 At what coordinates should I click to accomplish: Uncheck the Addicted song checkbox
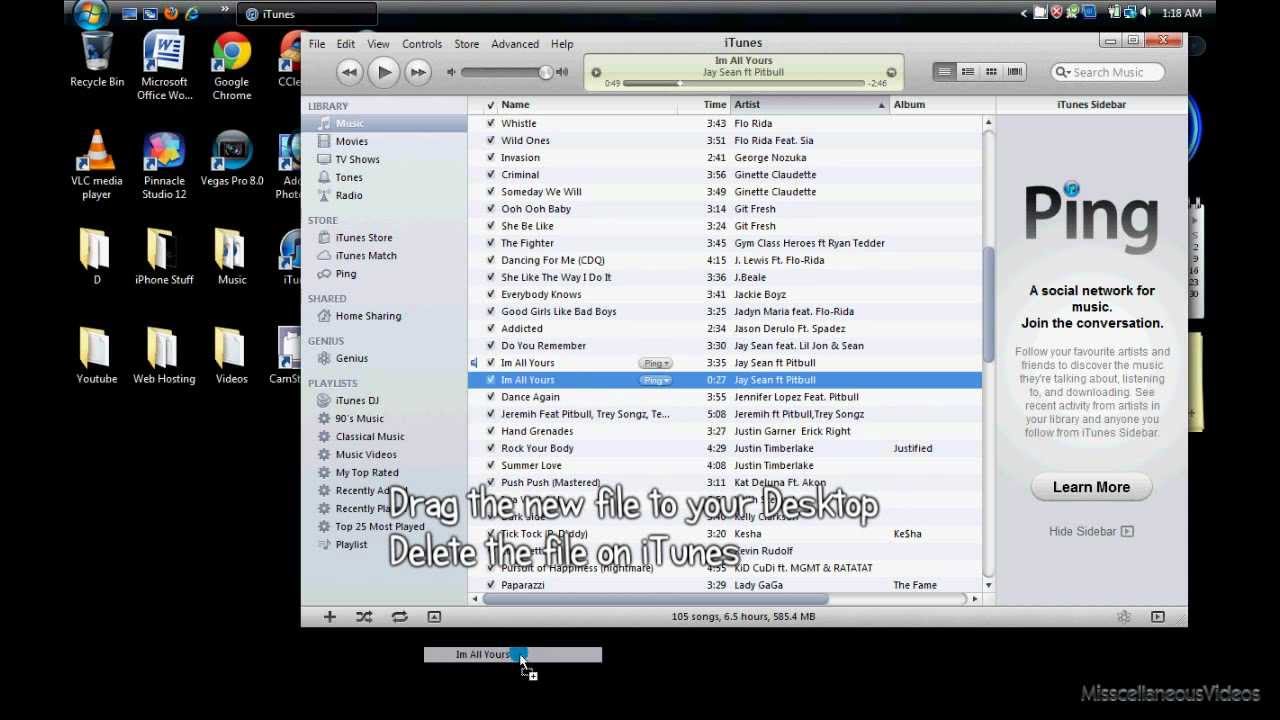coord(490,329)
